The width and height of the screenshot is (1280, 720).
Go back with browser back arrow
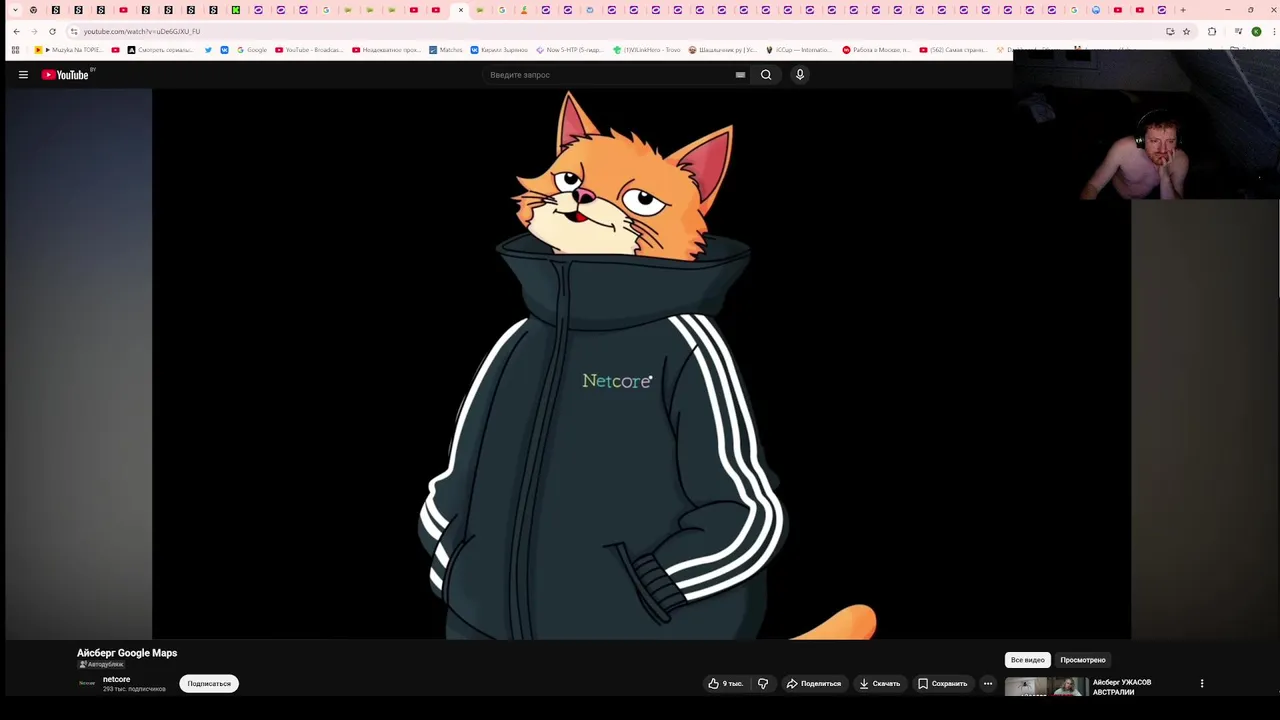click(16, 31)
